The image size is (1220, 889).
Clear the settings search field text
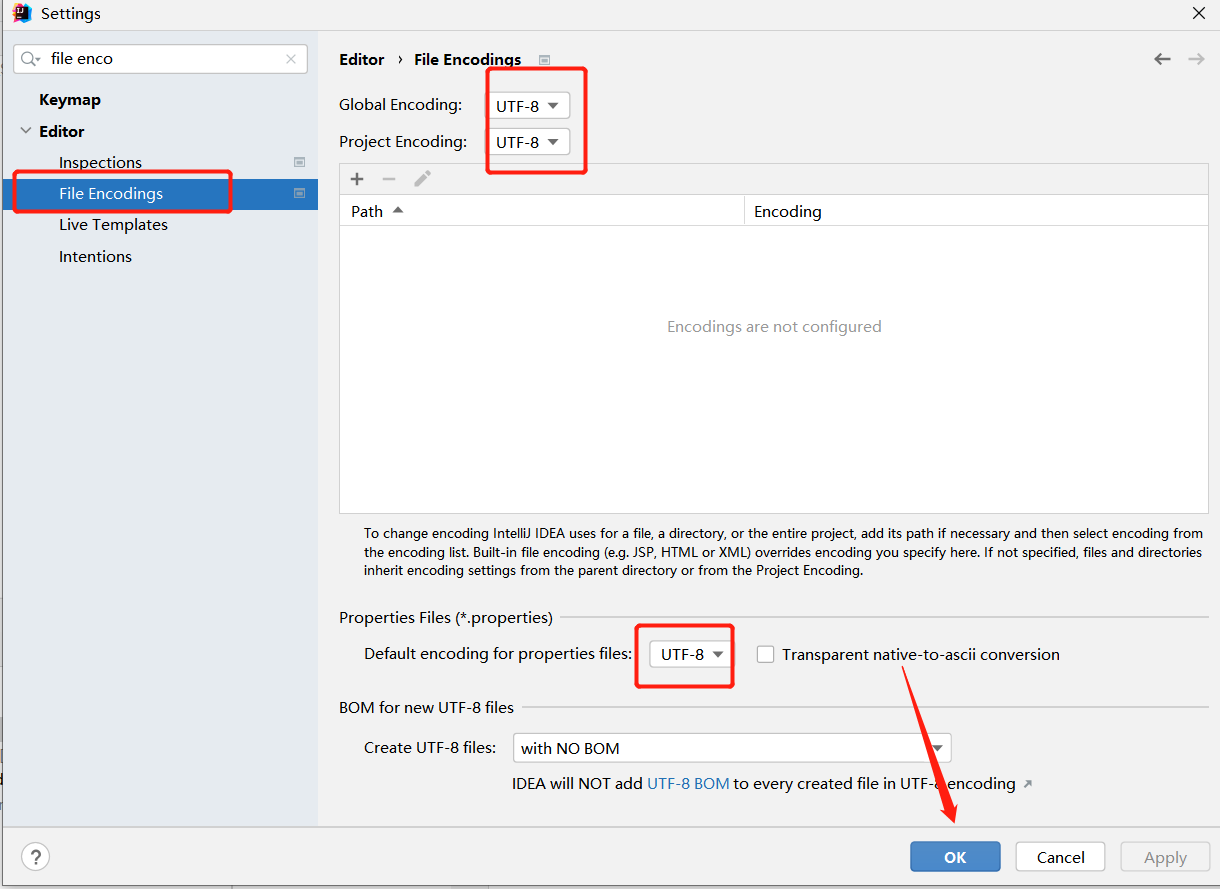[291, 59]
